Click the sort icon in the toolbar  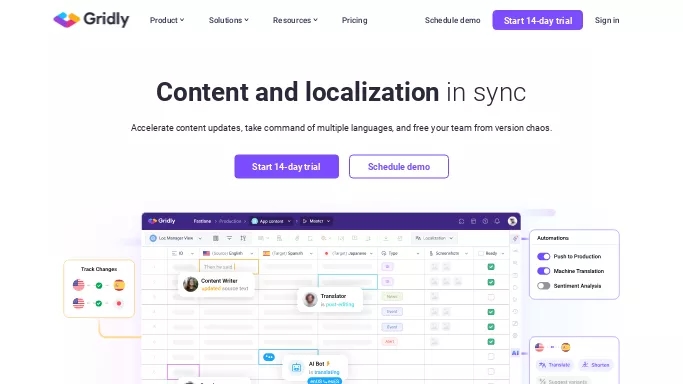[243, 238]
